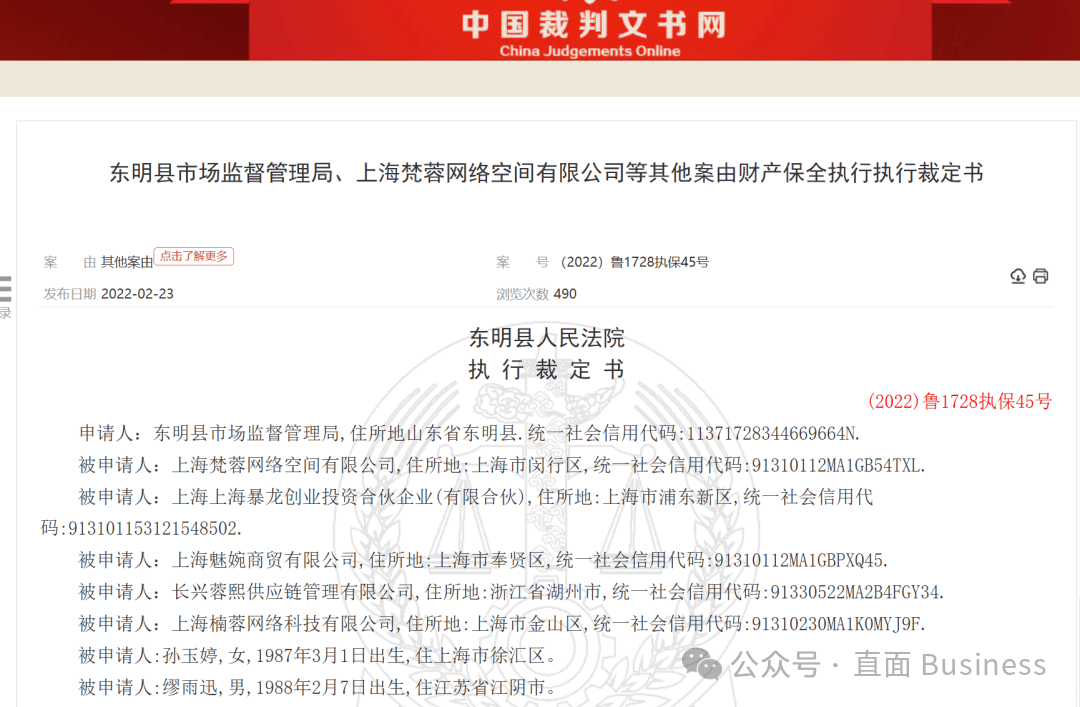Click the respondent line 缪雨迅
The width and height of the screenshot is (1080, 707).
(x=318, y=687)
